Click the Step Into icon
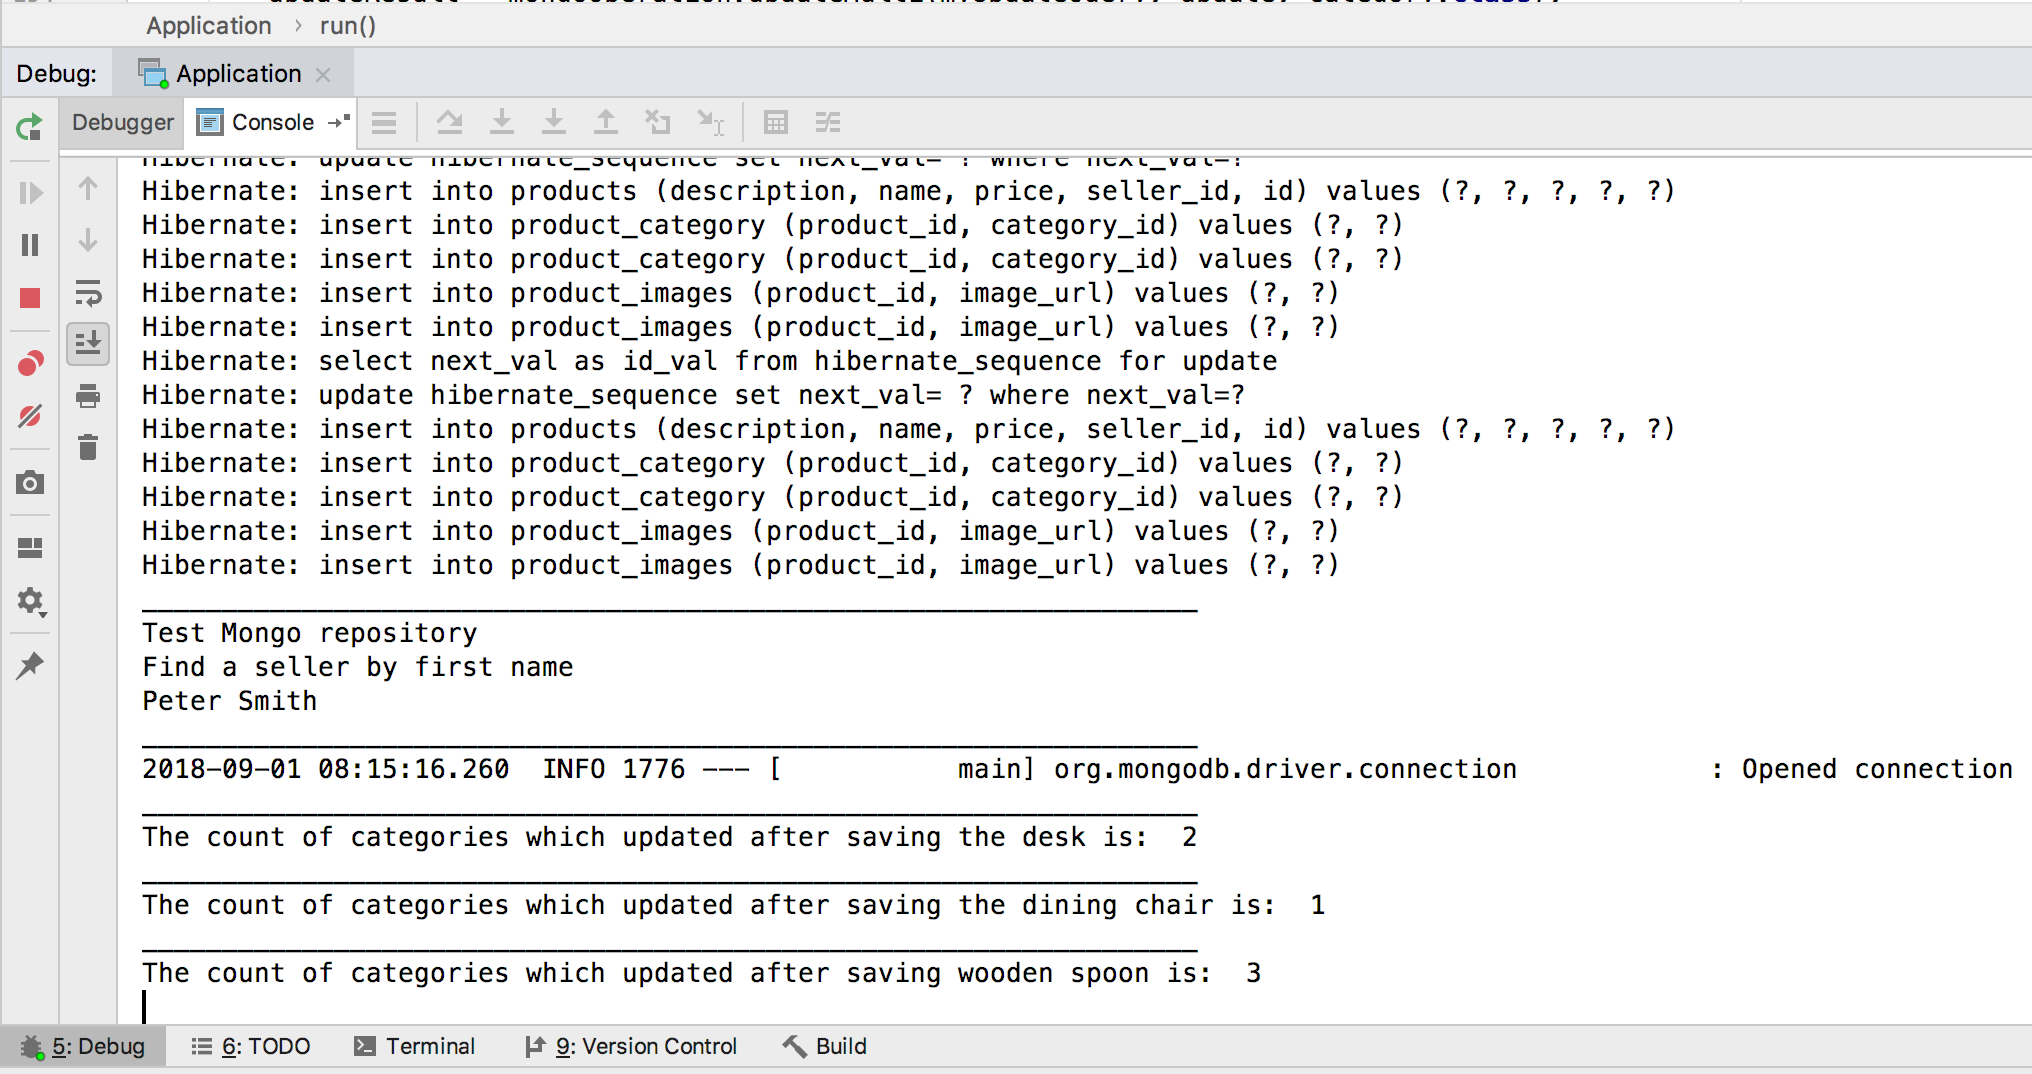The image size is (2032, 1074). pos(502,123)
